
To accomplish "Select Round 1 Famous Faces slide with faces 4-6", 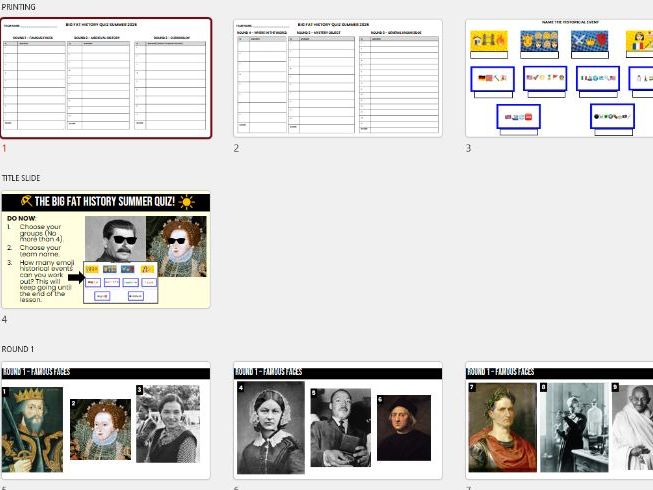I will tap(338, 420).
